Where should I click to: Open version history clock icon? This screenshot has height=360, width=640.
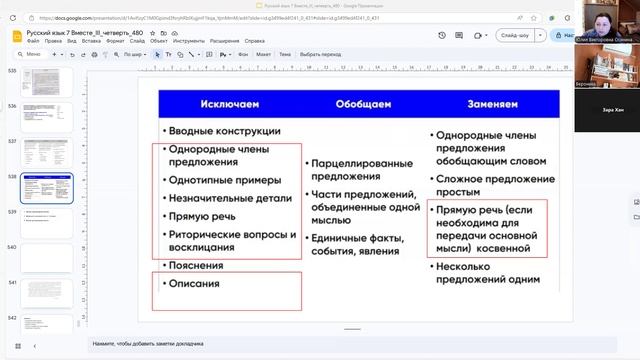pos(442,36)
